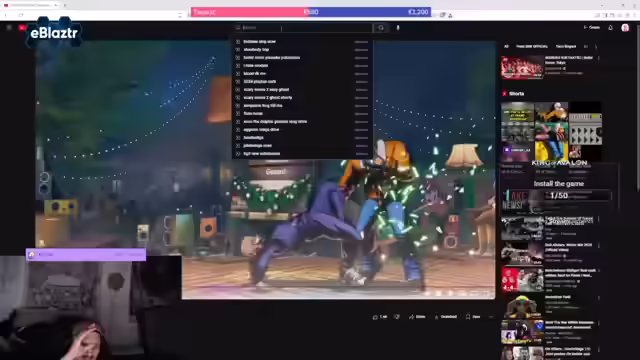Image resolution: width=640 pixels, height=360 pixels.
Task: Start voice search with microphone icon
Action: pos(398,28)
